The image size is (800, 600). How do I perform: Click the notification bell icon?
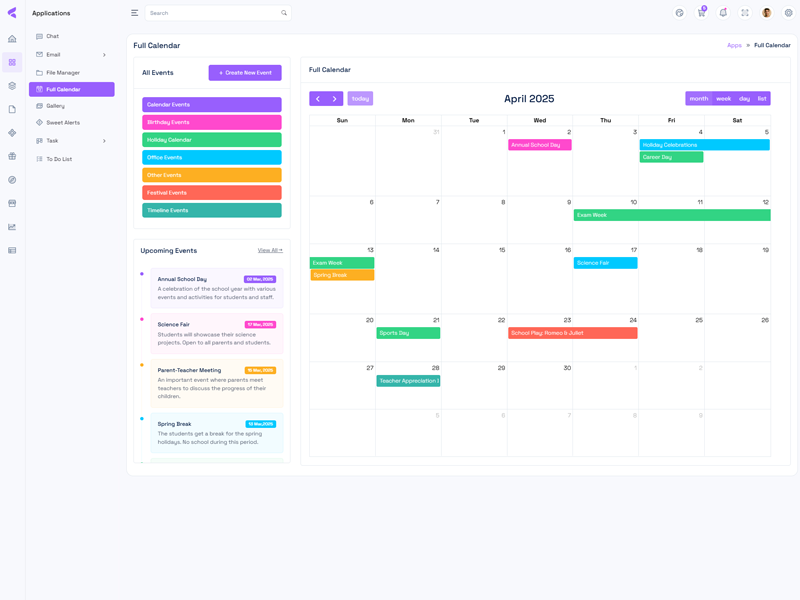723,13
